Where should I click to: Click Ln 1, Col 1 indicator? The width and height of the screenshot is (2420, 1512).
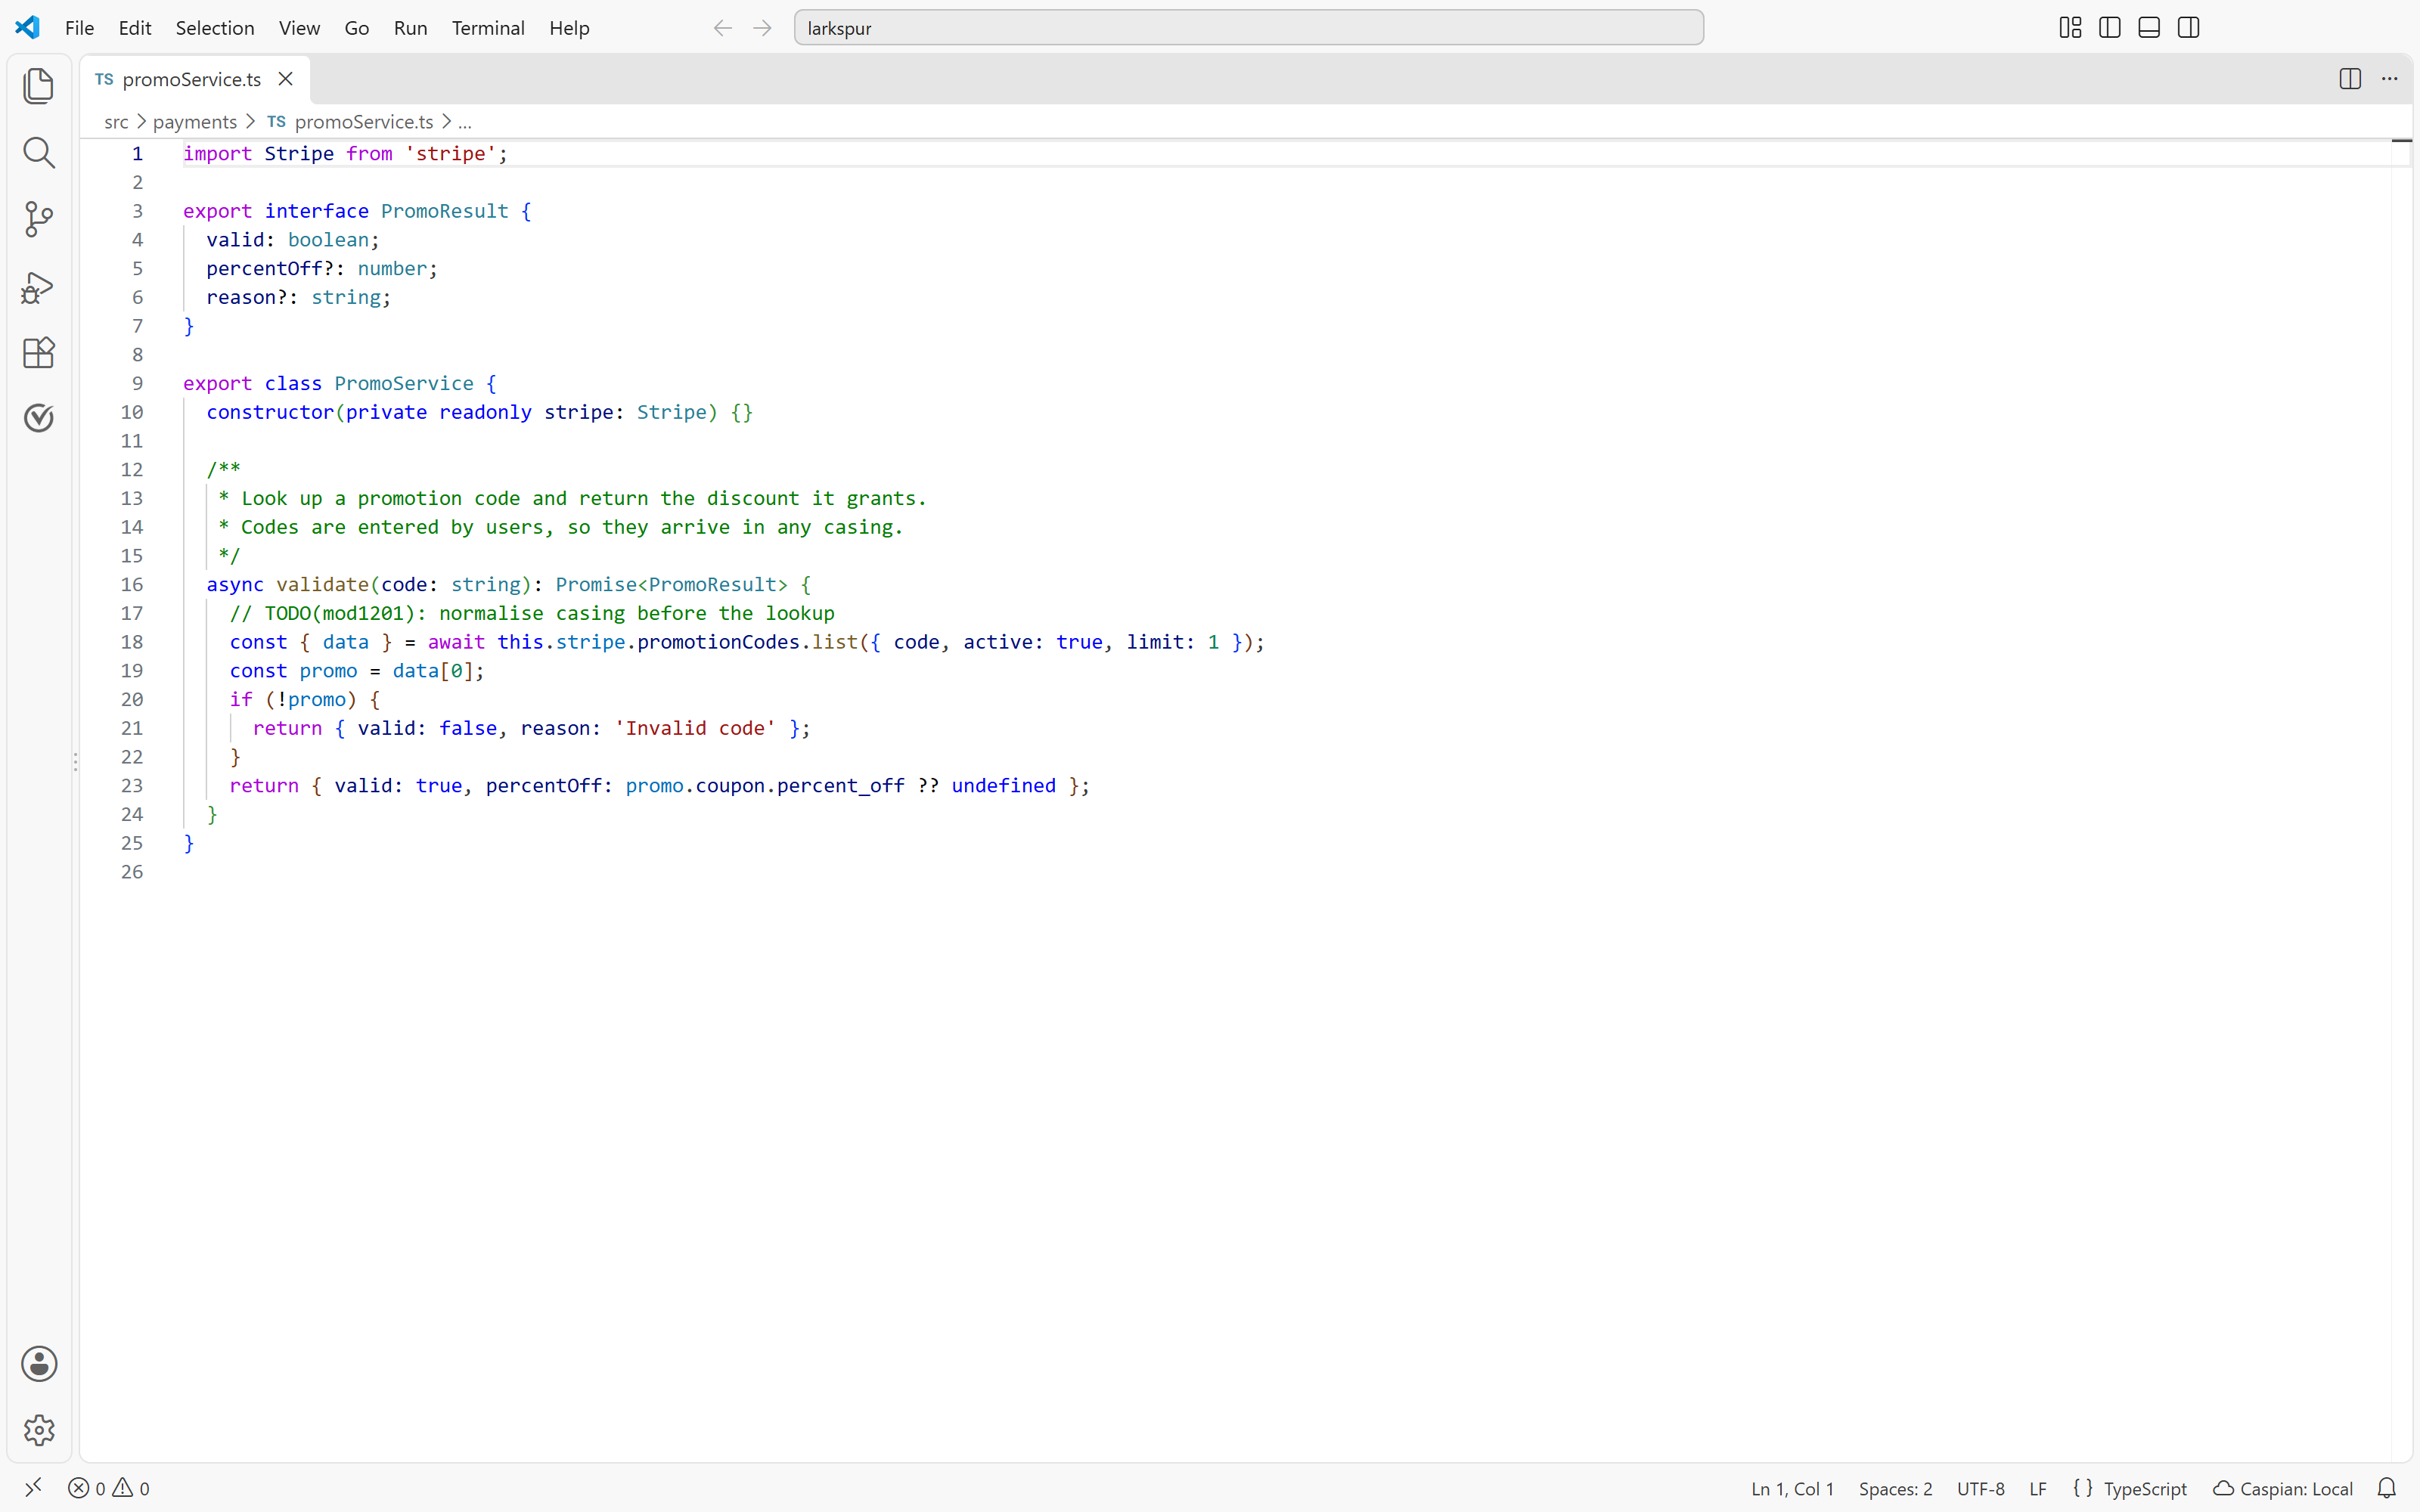[1792, 1488]
